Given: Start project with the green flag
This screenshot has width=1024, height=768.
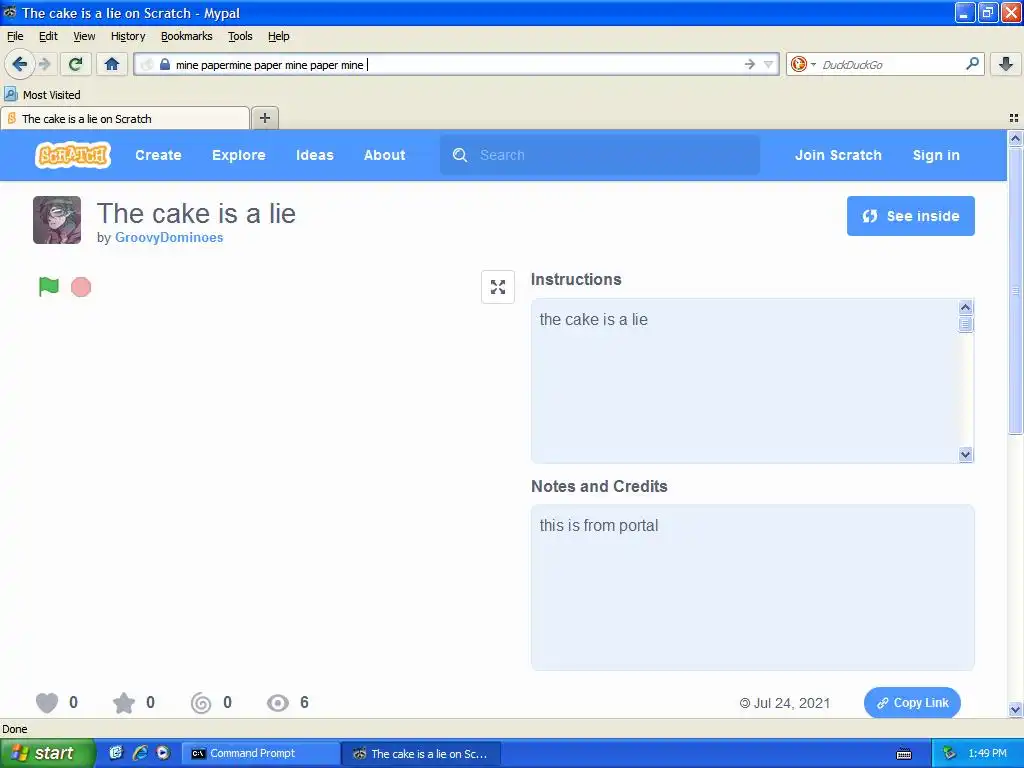Looking at the screenshot, I should click(x=48, y=287).
